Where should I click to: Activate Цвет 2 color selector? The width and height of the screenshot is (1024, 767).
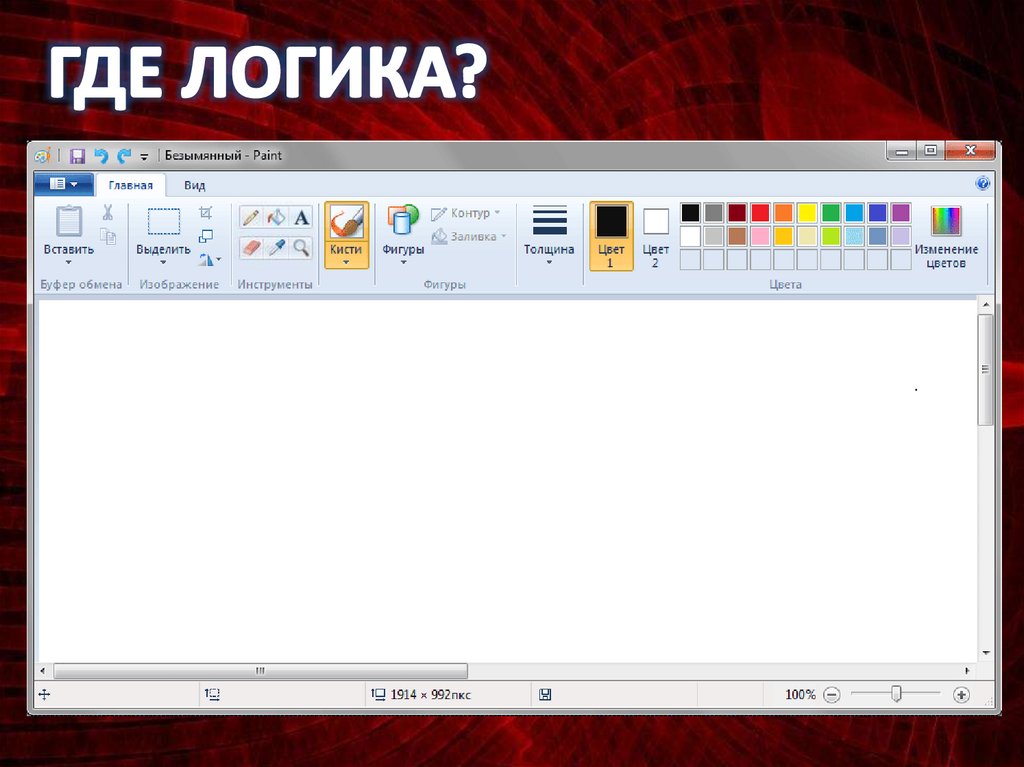656,236
